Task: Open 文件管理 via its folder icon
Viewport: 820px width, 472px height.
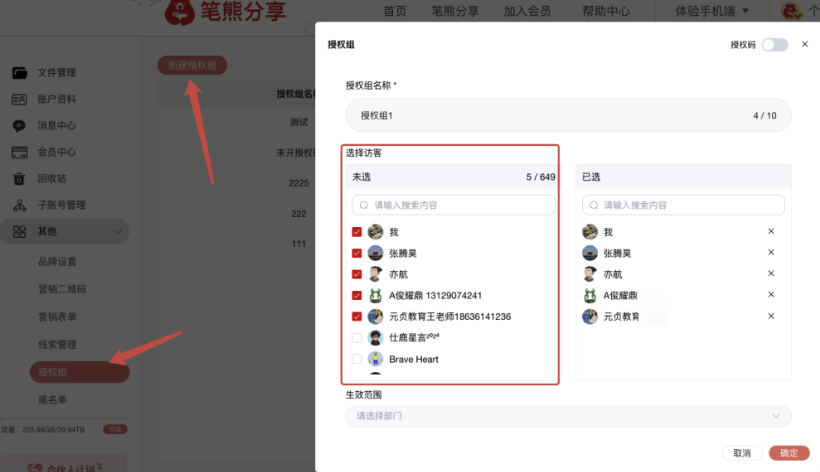Action: pyautogui.click(x=19, y=73)
